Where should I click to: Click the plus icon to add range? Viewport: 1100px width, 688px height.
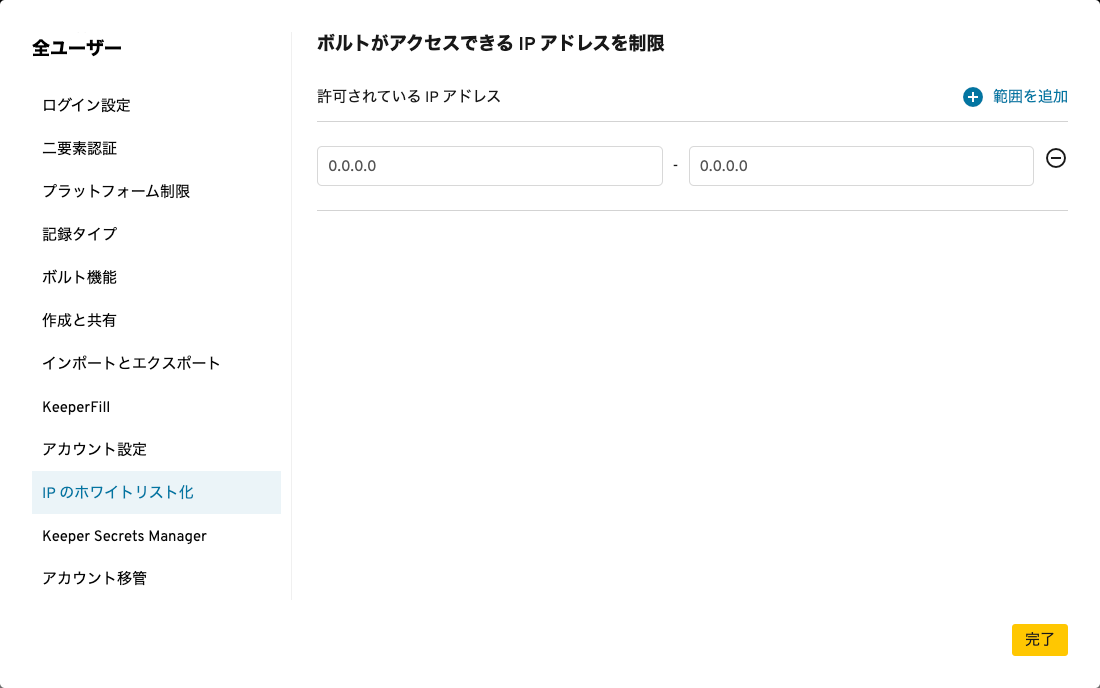973,97
